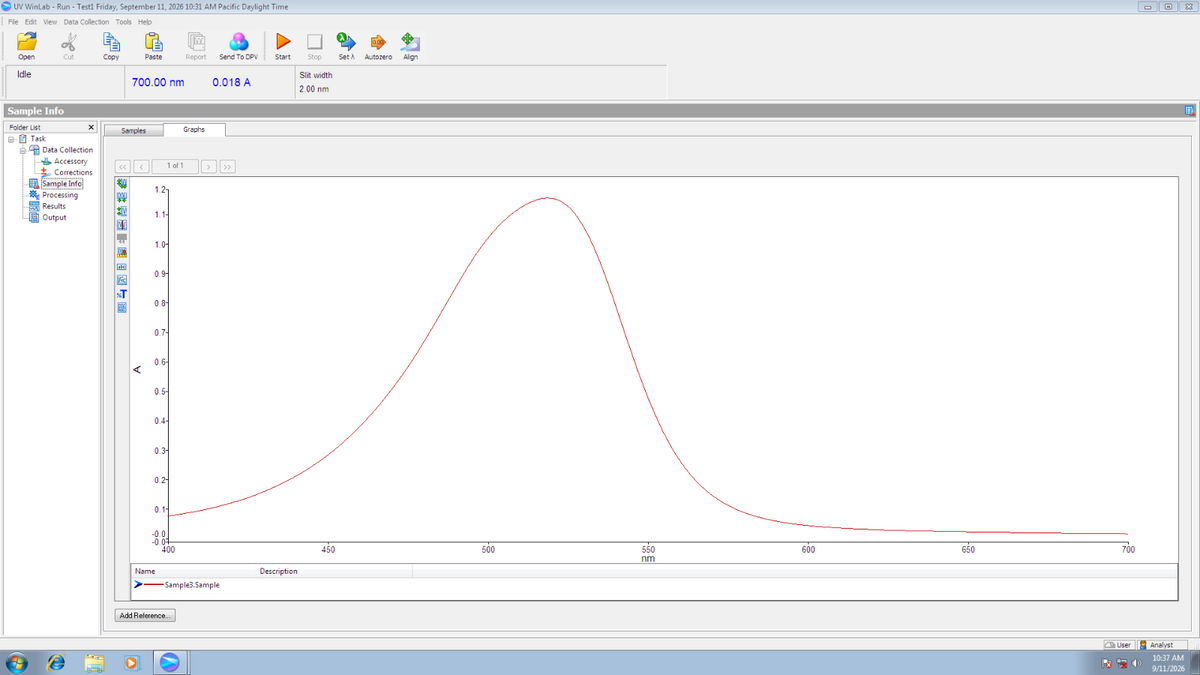The width and height of the screenshot is (1200, 675).
Task: Open the View menu
Action: tap(50, 21)
